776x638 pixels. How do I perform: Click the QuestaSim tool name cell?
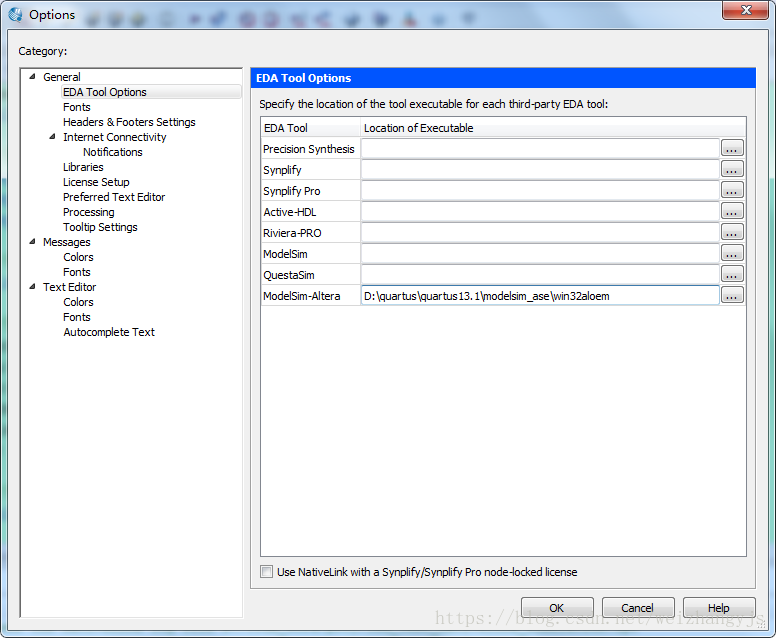pos(310,275)
